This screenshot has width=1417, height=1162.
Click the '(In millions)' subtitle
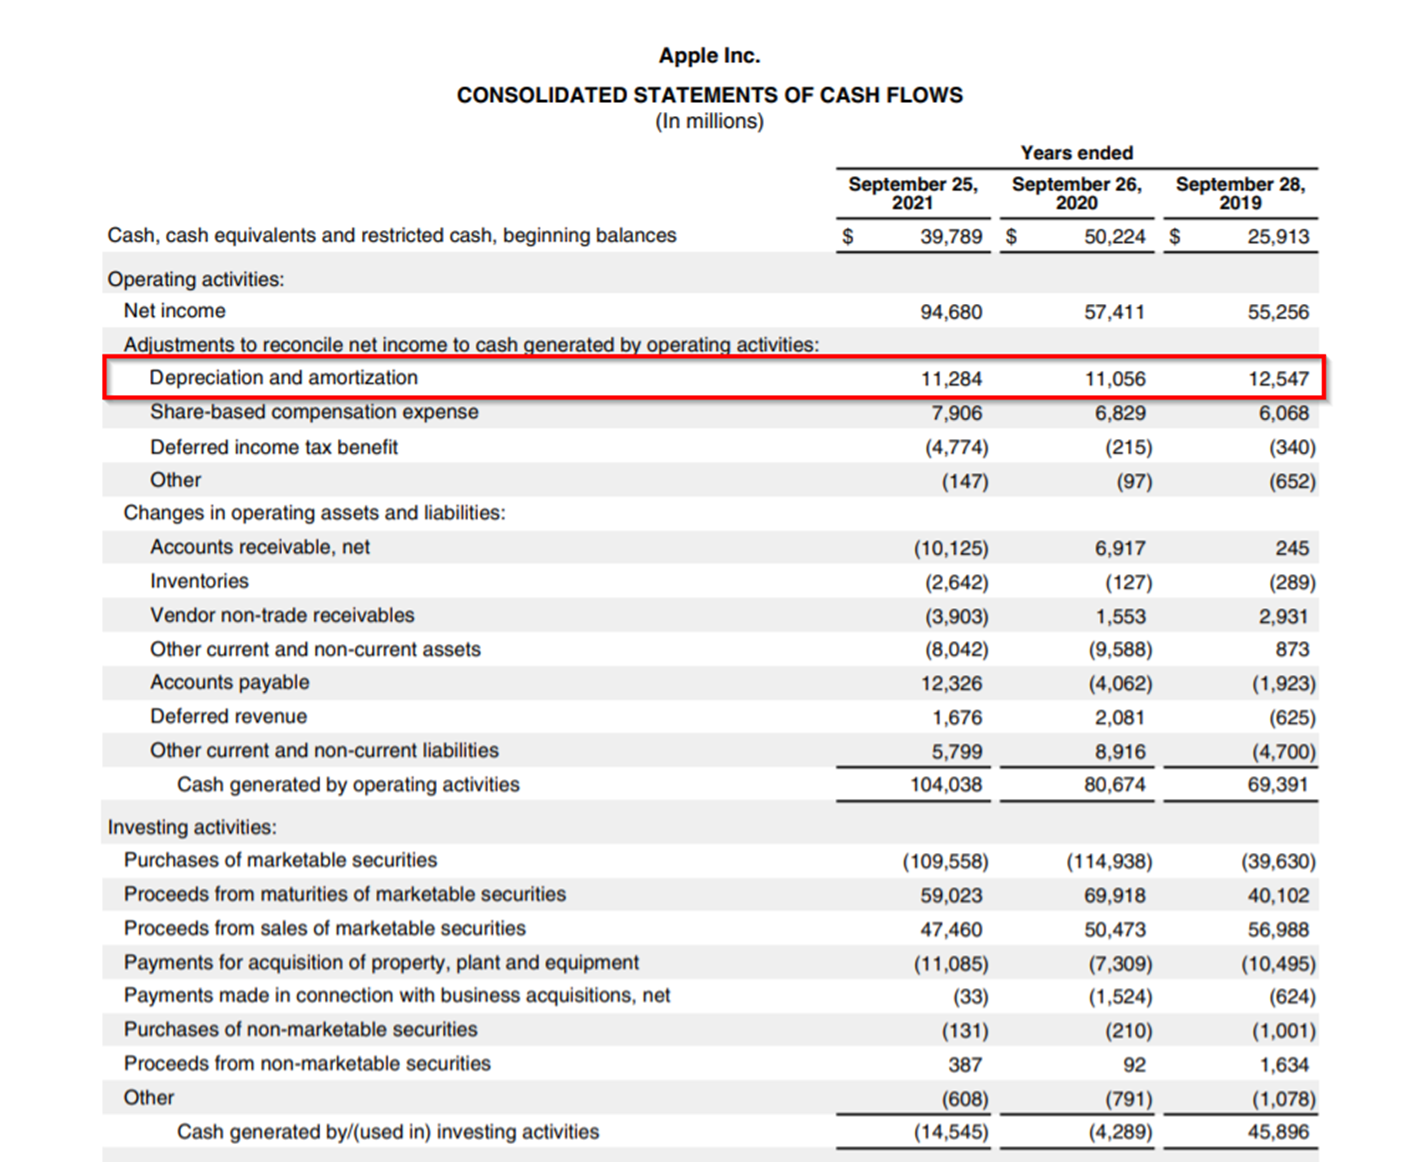[x=709, y=122]
